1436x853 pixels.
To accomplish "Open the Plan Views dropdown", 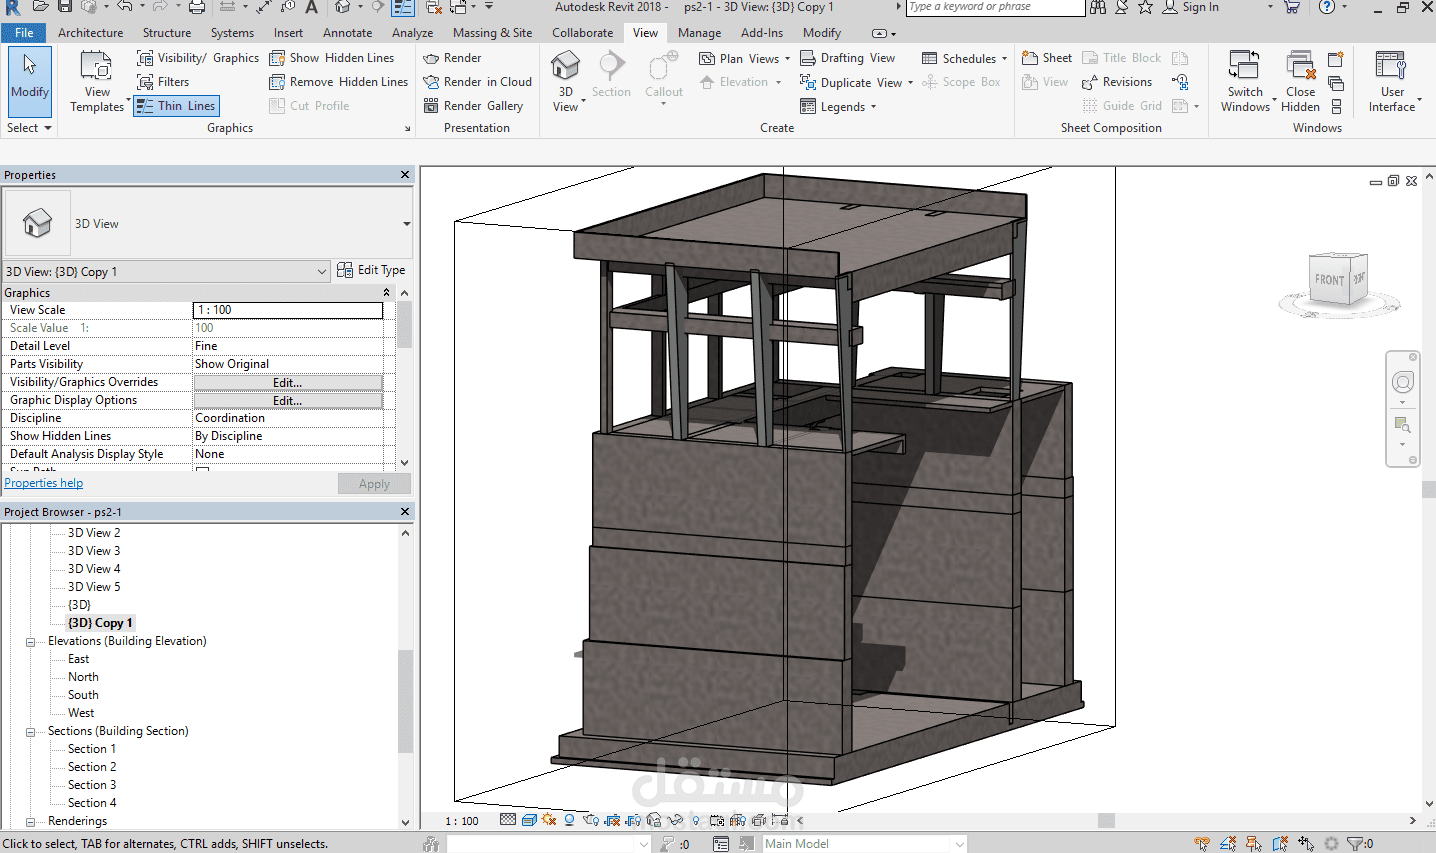I will click(x=744, y=58).
